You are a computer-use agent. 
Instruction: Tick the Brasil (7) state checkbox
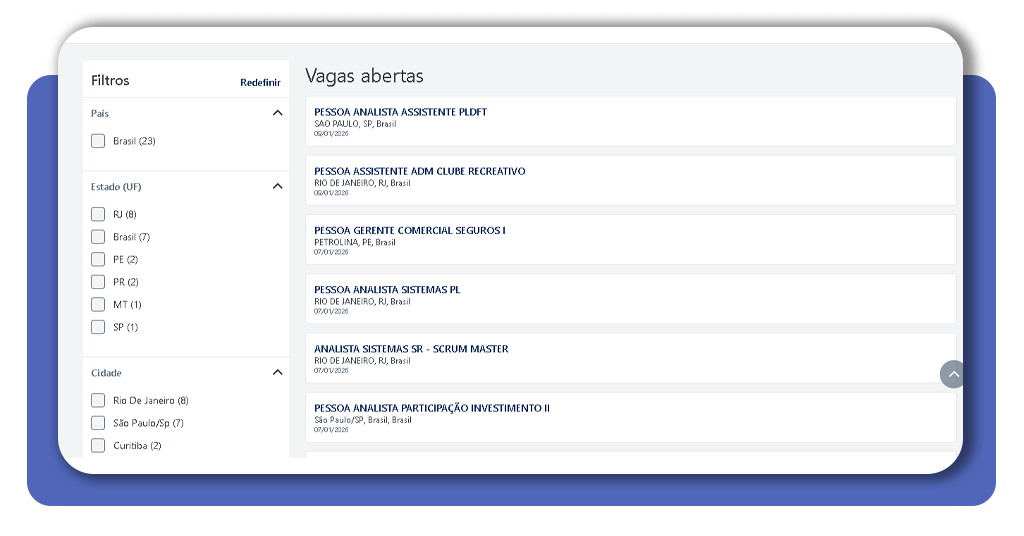click(x=98, y=237)
